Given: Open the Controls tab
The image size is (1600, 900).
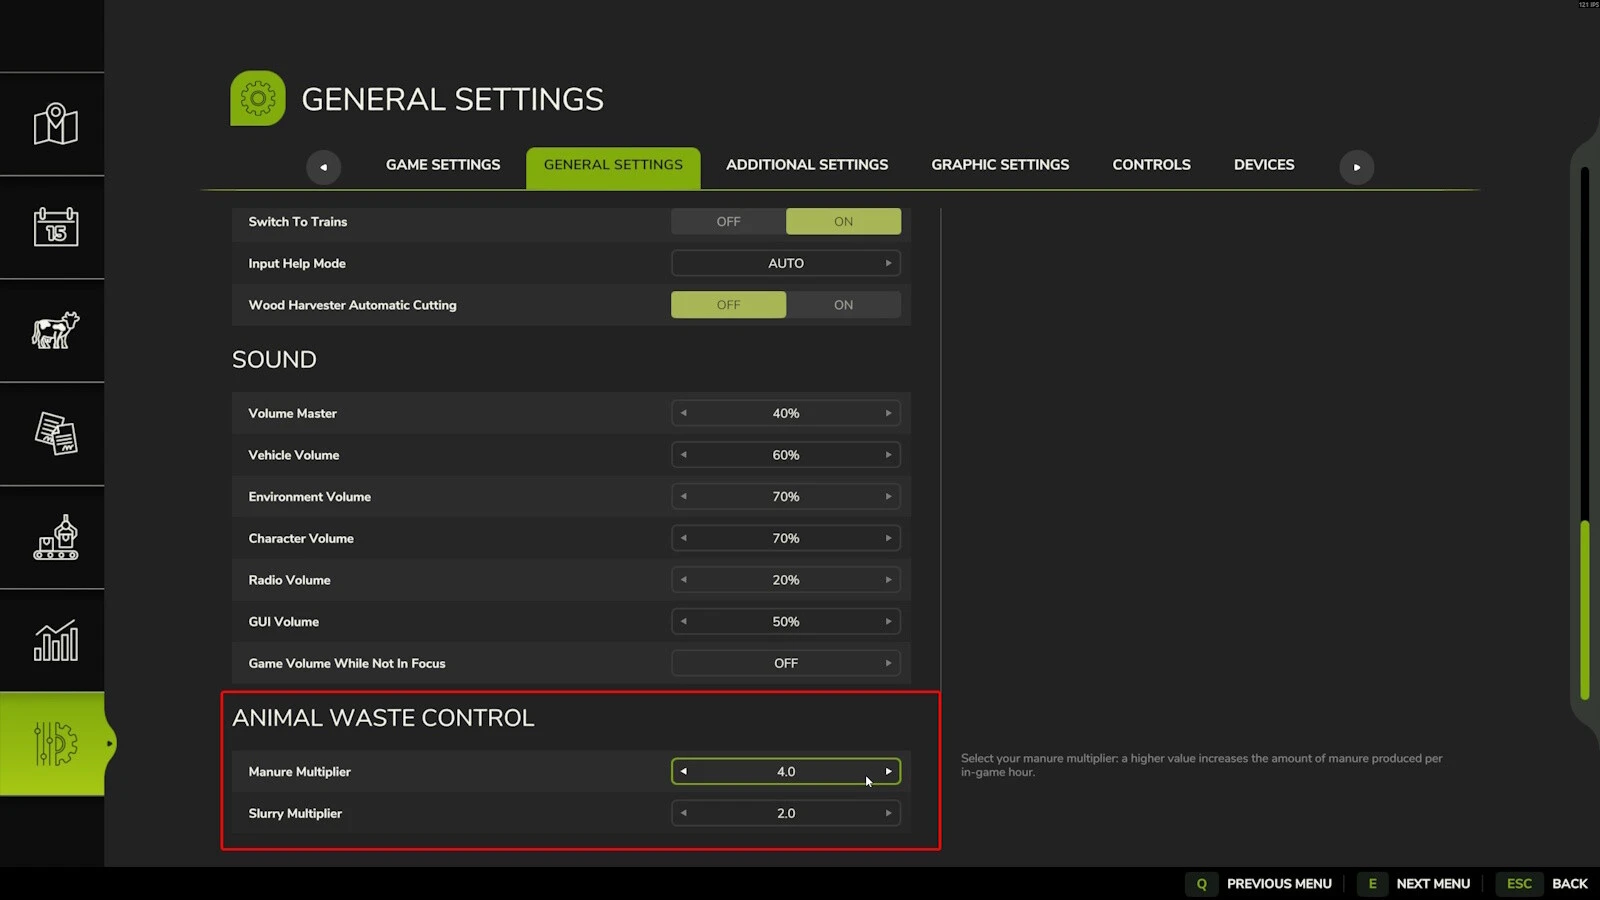Looking at the screenshot, I should coord(1151,165).
